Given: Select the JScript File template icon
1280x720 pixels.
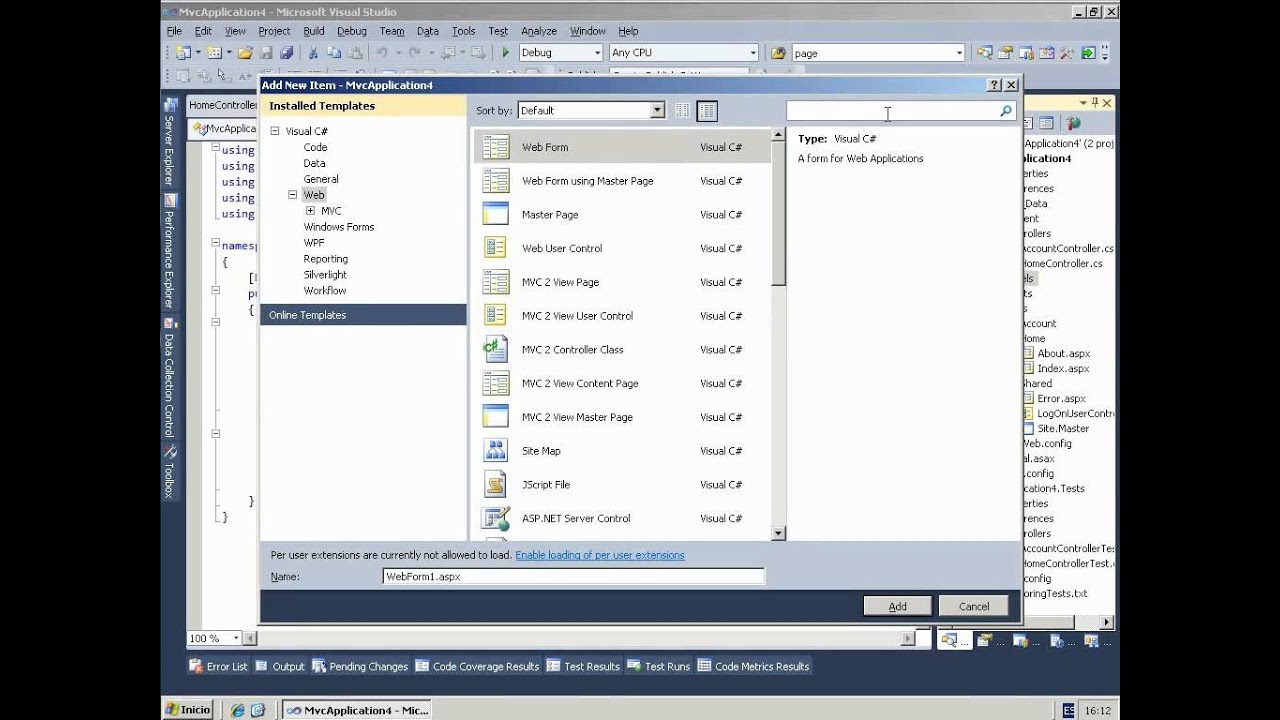Looking at the screenshot, I should pyautogui.click(x=496, y=485).
